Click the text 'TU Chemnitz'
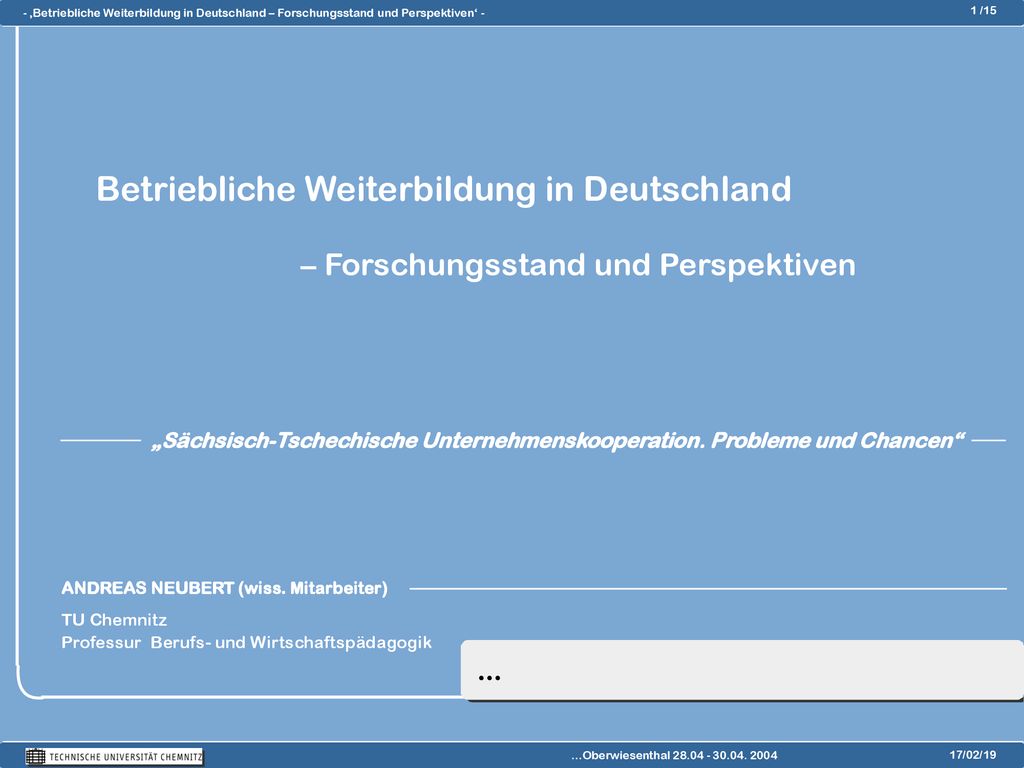The height and width of the screenshot is (768, 1024). (114, 620)
